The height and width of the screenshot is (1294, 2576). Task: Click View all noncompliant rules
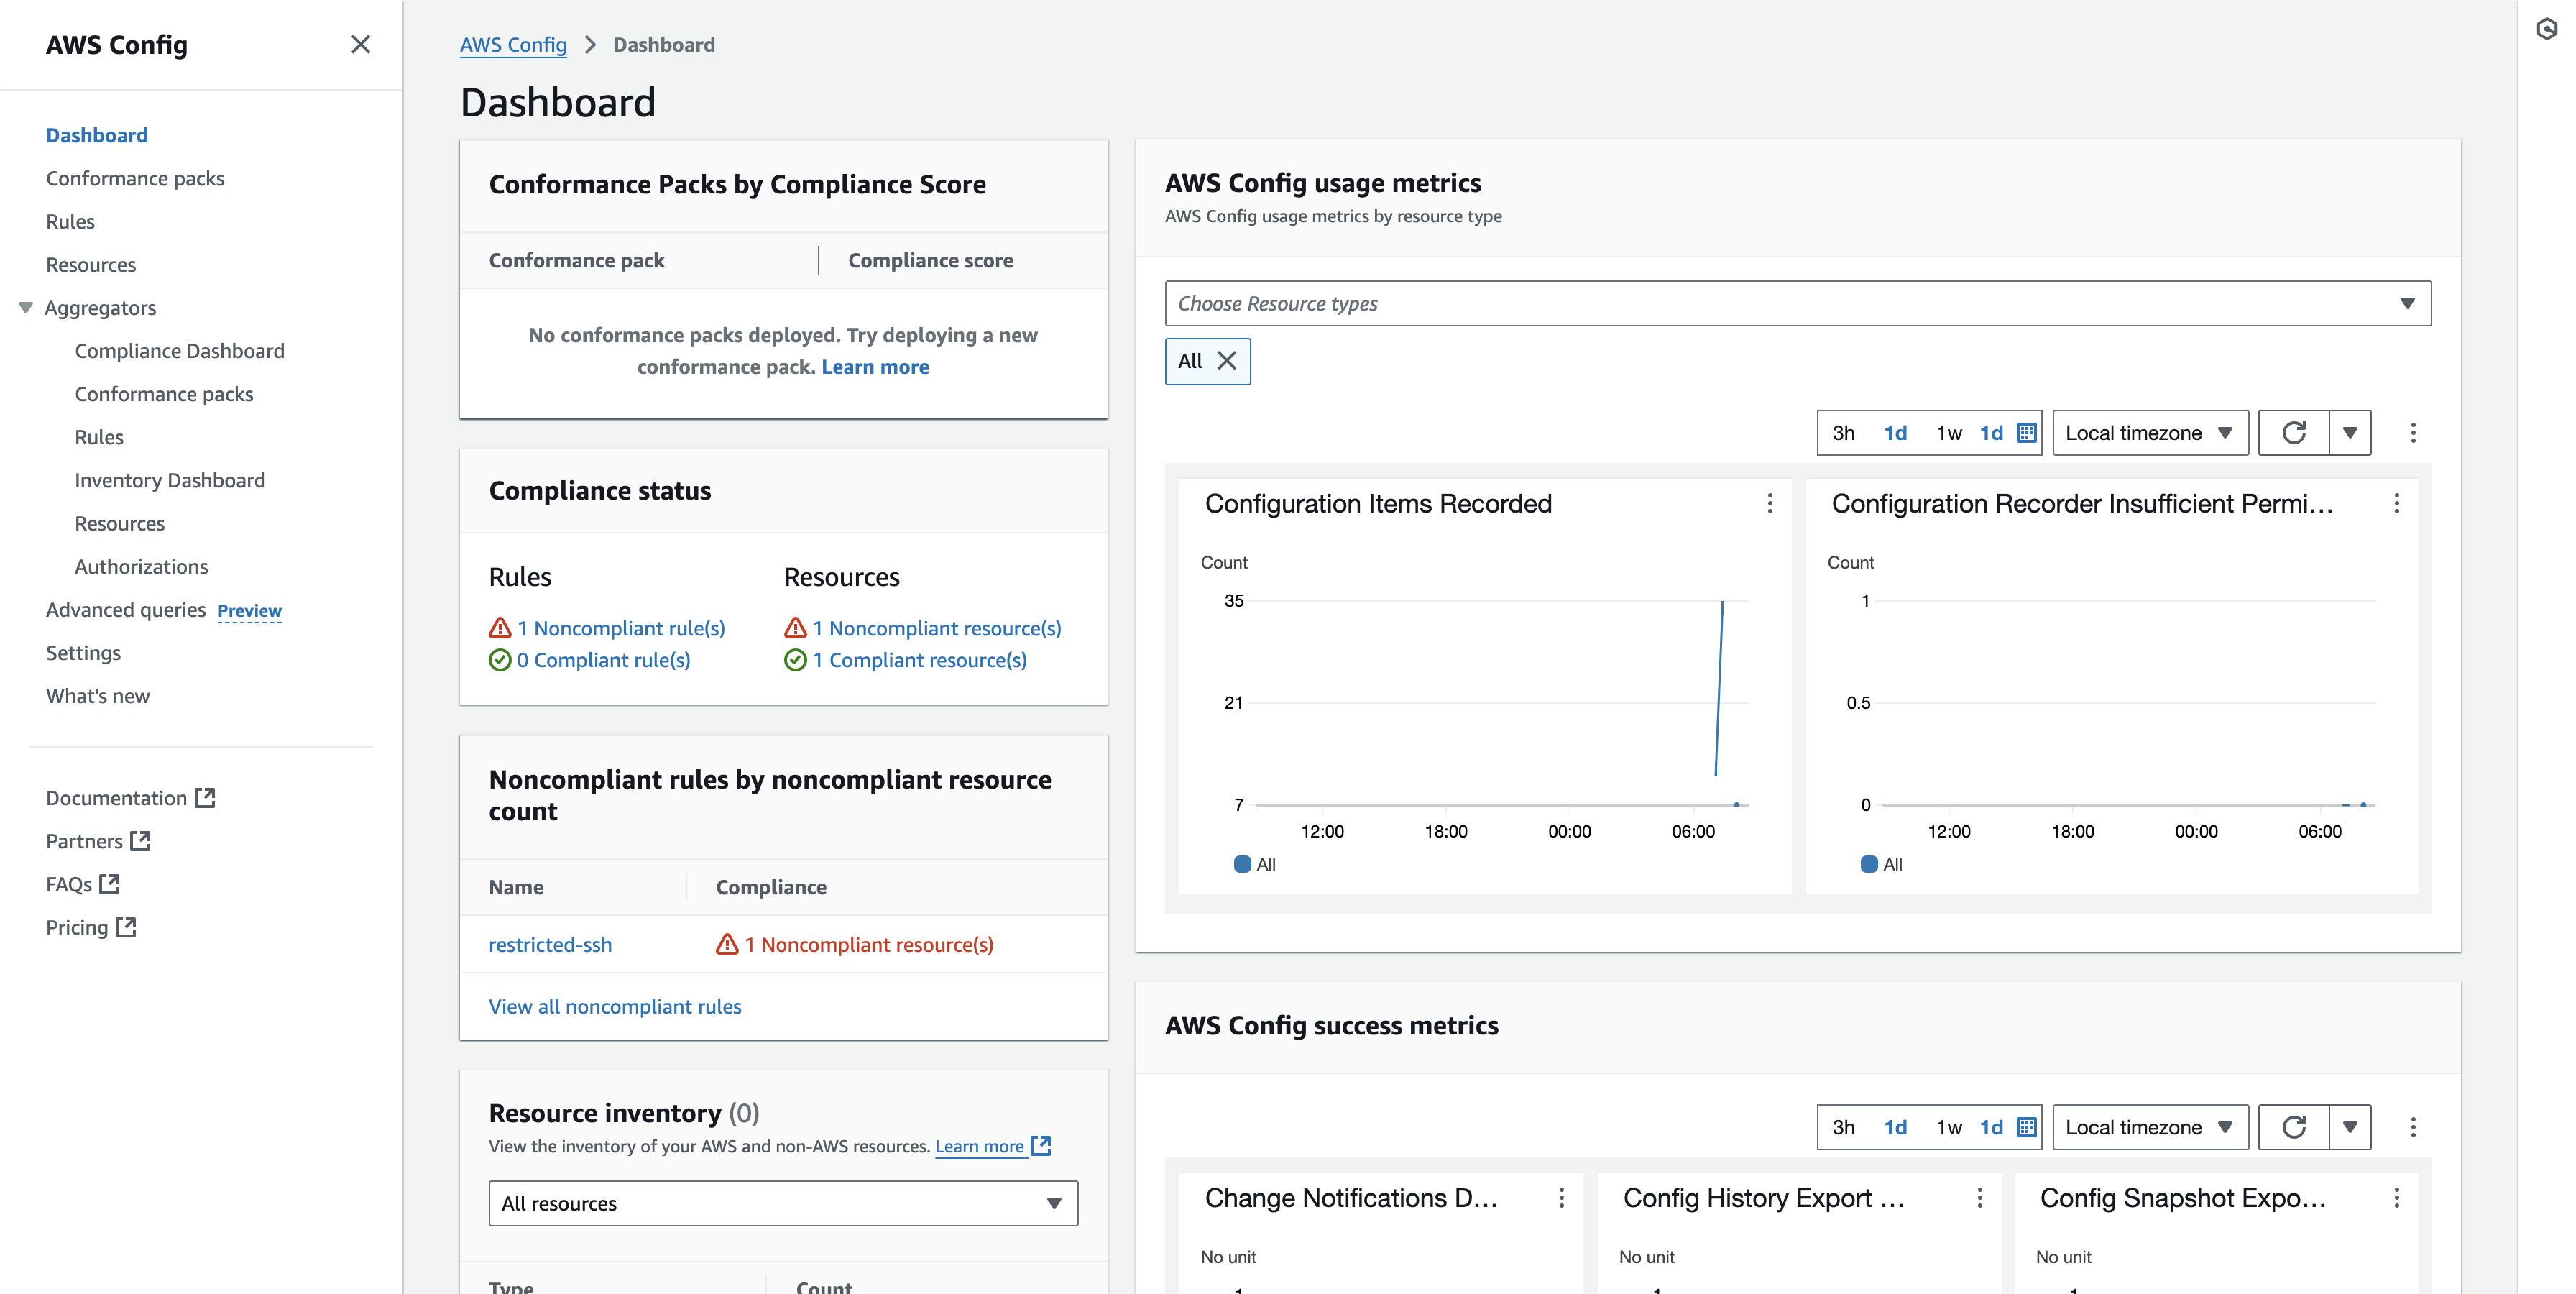(x=615, y=1007)
